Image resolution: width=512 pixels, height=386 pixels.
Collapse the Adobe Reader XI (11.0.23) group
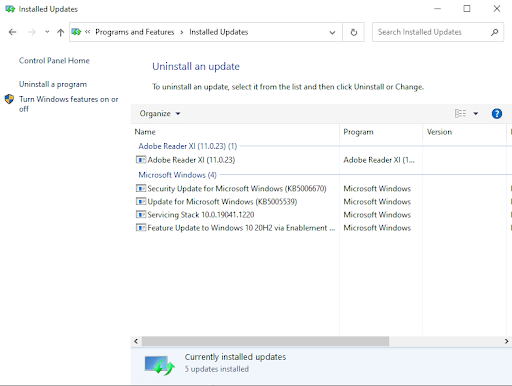pos(188,146)
